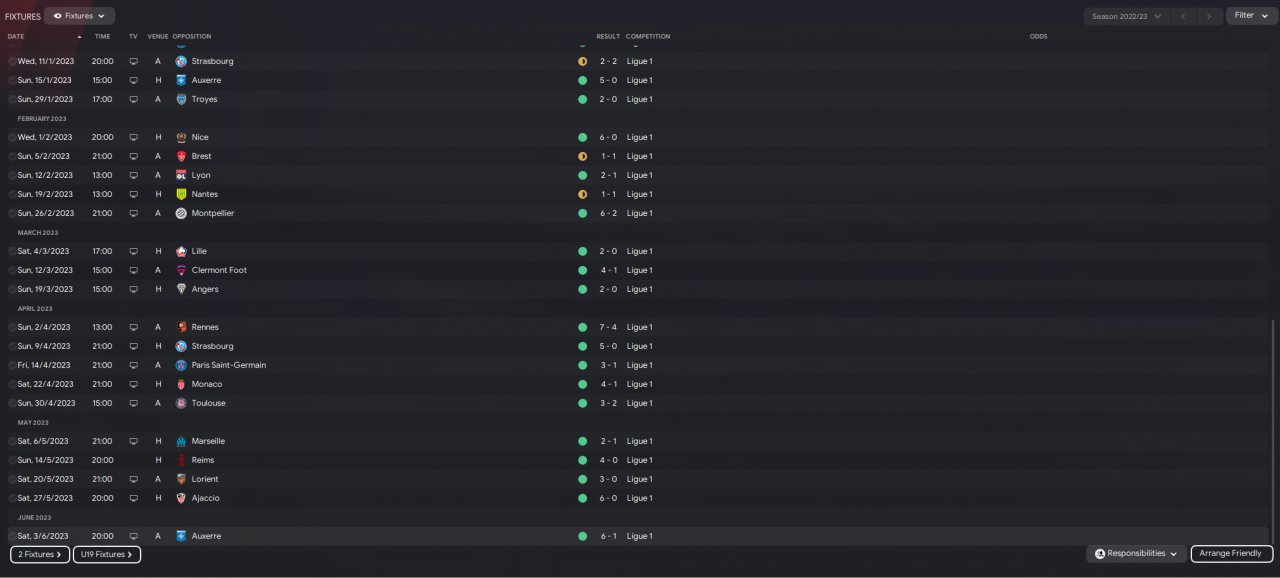Click the Lyon club badge
1280x578 pixels.
coord(181,175)
